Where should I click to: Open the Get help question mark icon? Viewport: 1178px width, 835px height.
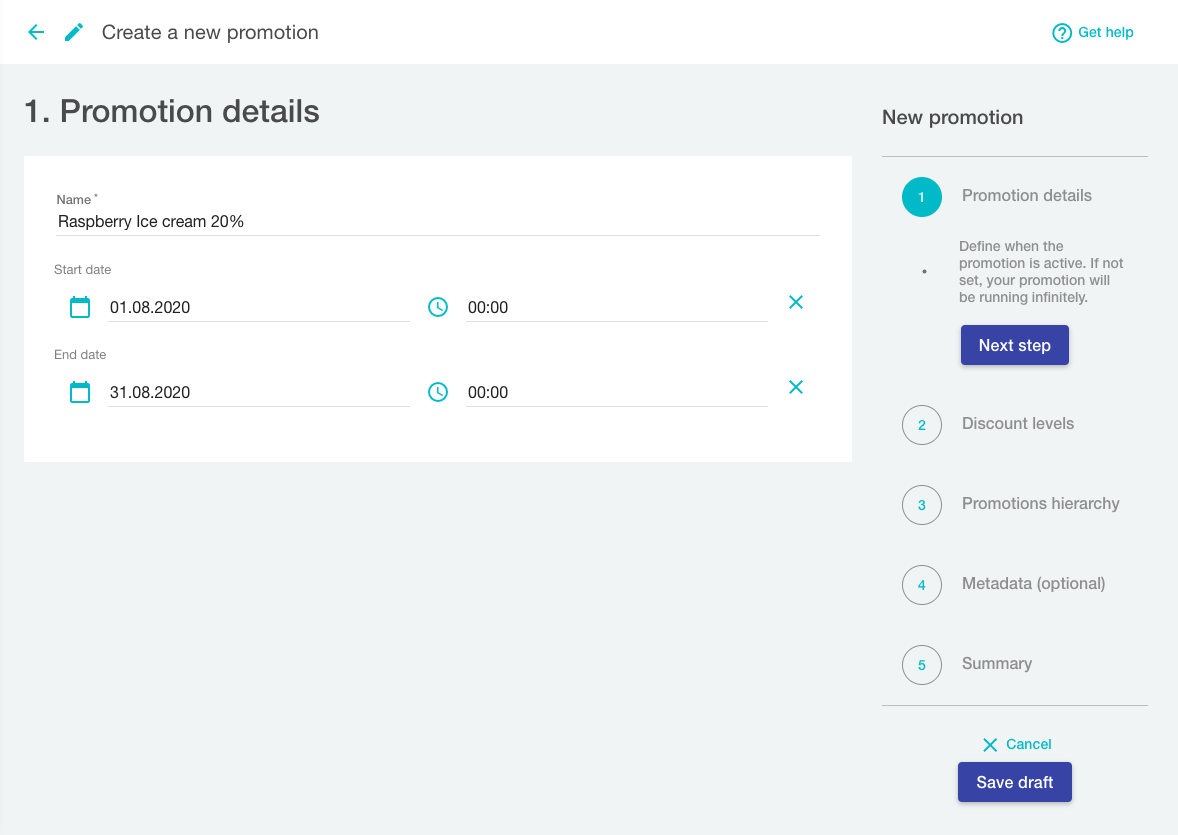pyautogui.click(x=1062, y=33)
